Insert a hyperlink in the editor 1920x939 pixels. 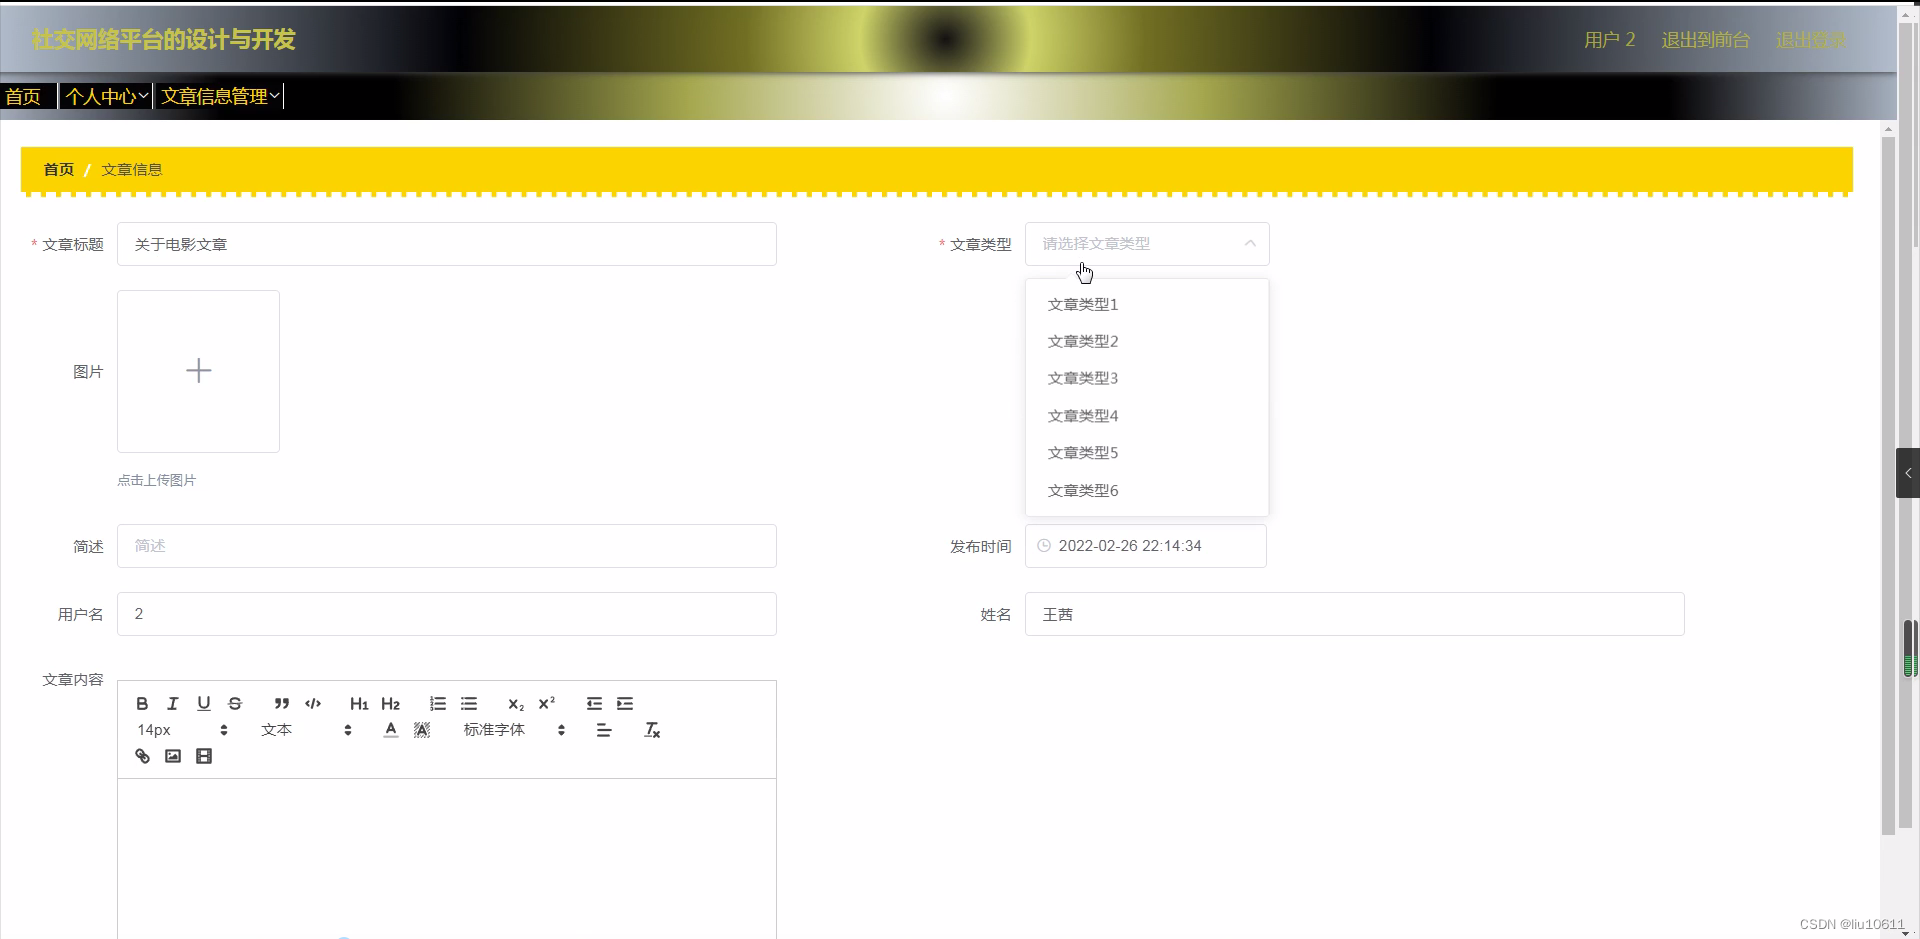pyautogui.click(x=142, y=756)
